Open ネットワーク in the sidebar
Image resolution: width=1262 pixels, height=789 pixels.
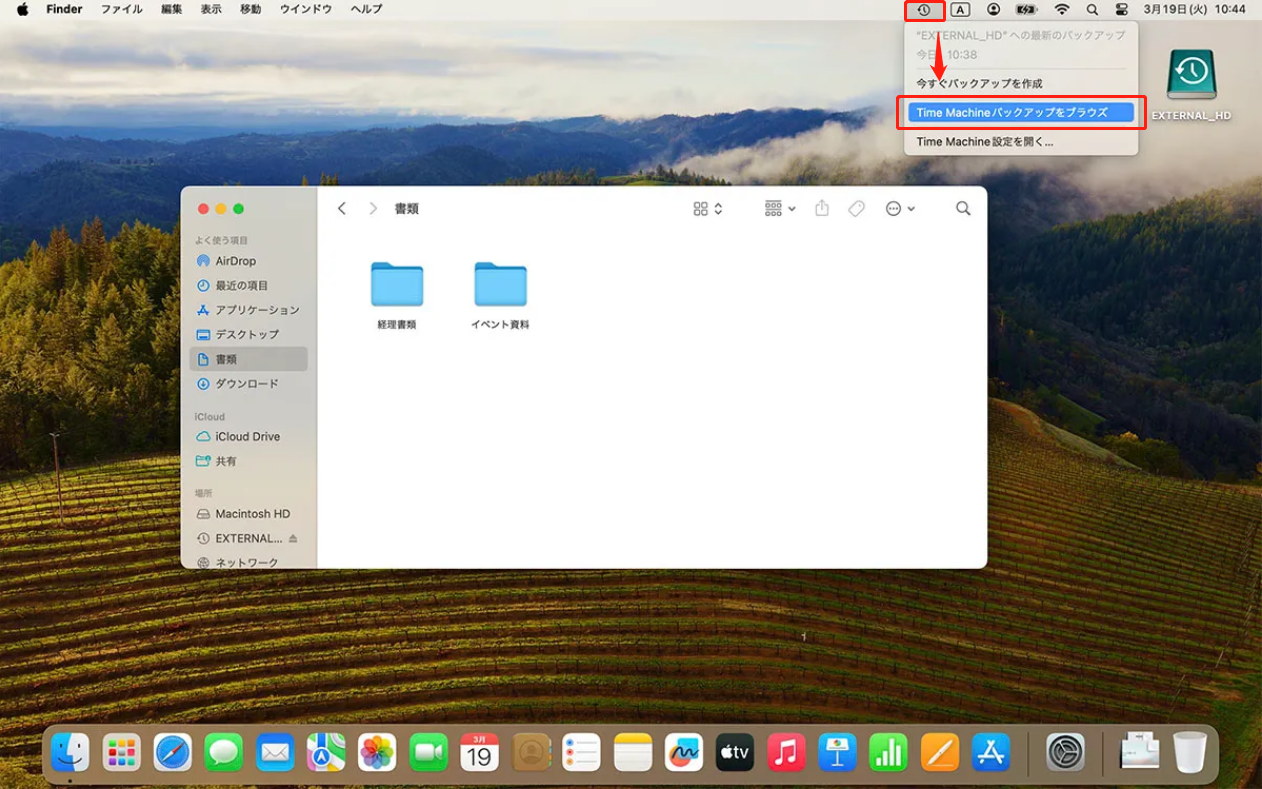pyautogui.click(x=248, y=563)
